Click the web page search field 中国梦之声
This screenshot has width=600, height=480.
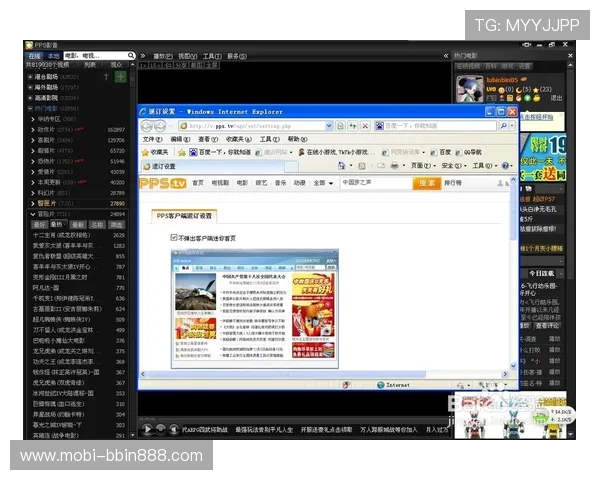click(376, 183)
